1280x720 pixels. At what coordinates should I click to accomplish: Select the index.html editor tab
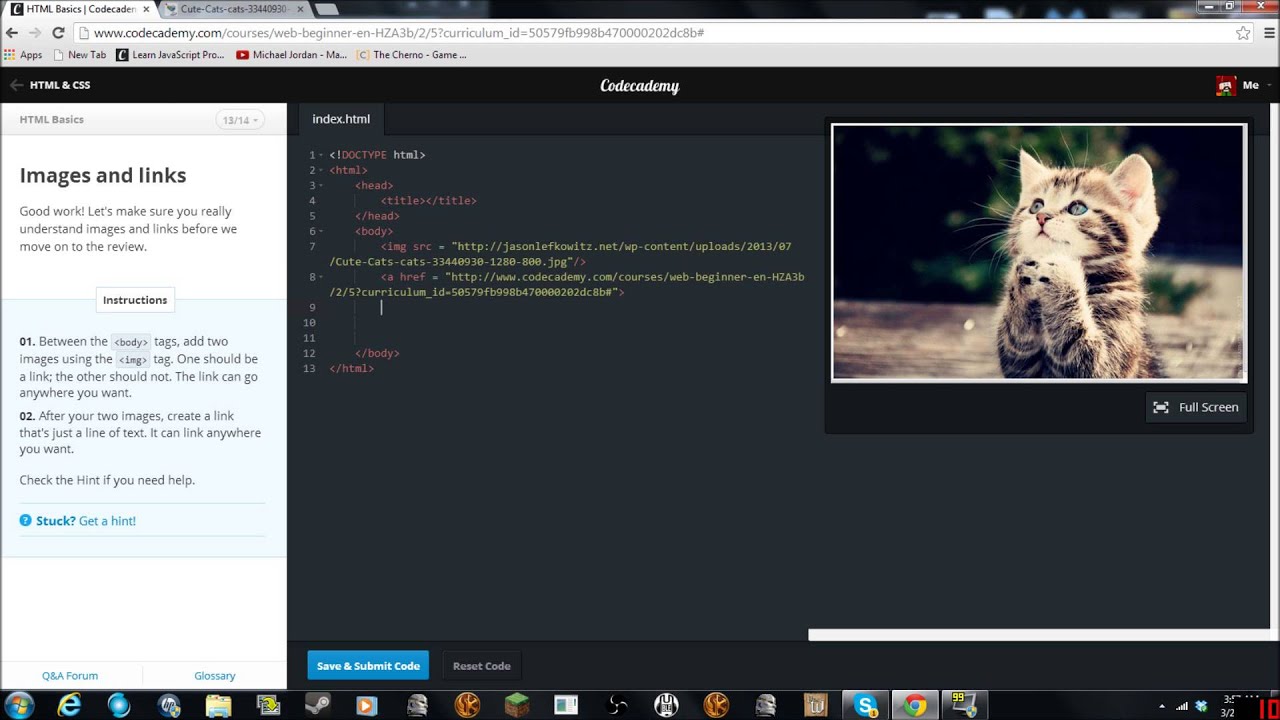[x=341, y=119]
